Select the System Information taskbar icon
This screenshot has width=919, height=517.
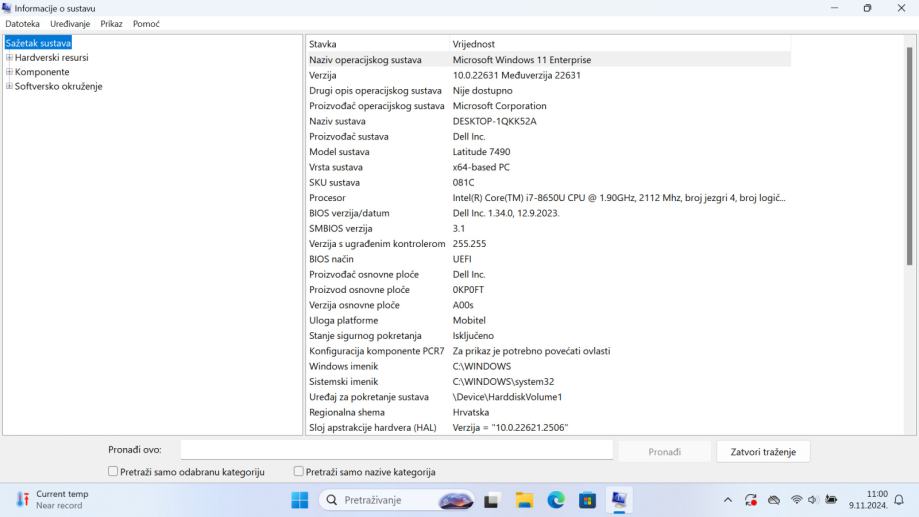tap(619, 500)
